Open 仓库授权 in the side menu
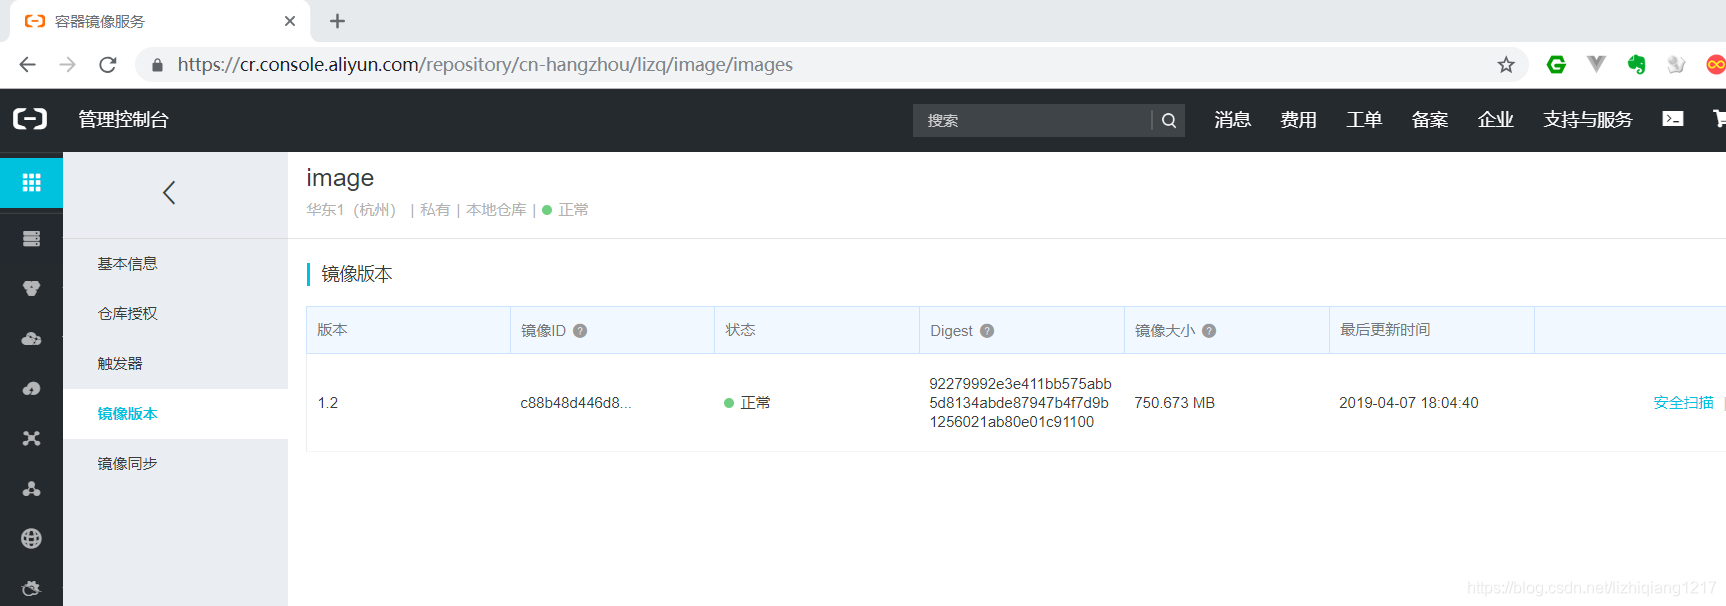The width and height of the screenshot is (1726, 606). coord(127,314)
